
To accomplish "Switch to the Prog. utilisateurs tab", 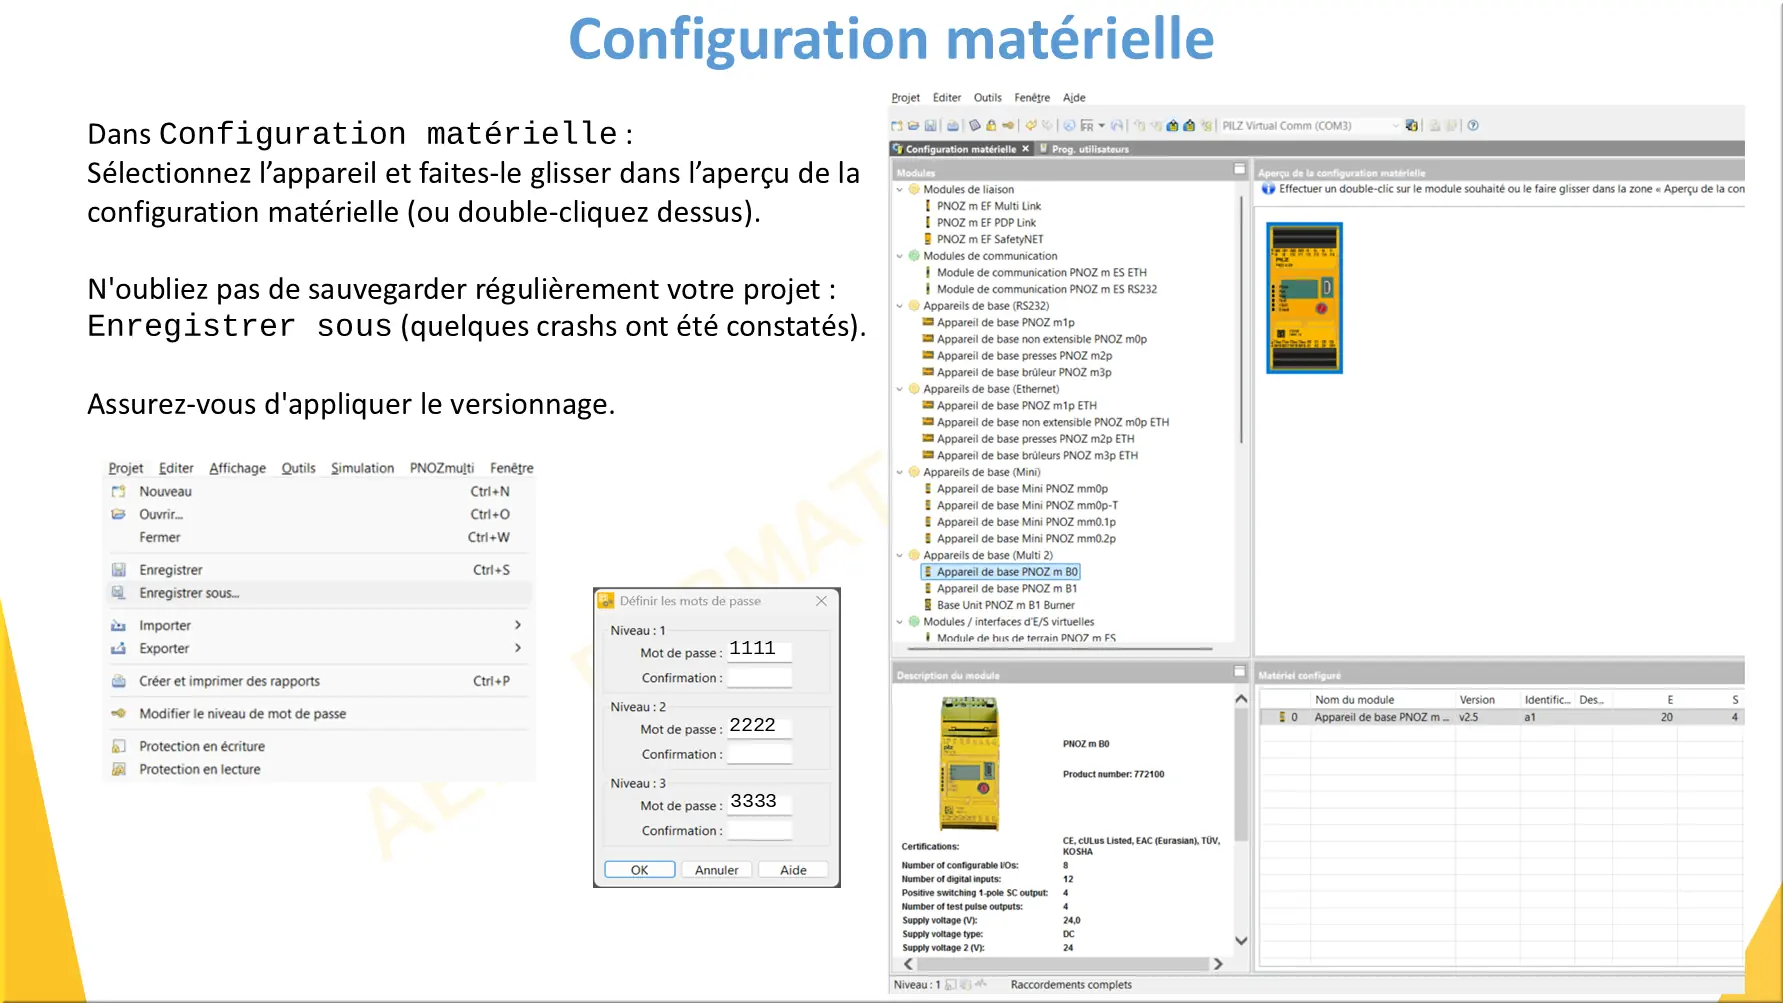I will coord(1084,149).
